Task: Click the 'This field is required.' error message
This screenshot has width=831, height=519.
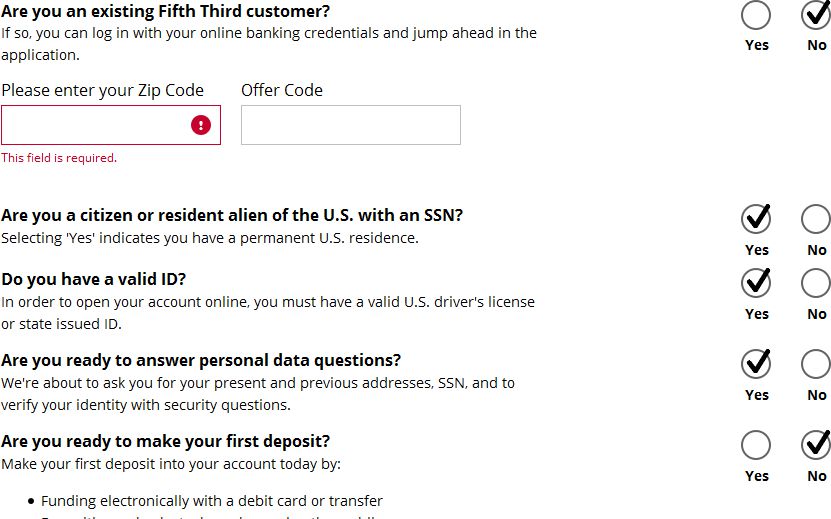Action: tap(59, 158)
